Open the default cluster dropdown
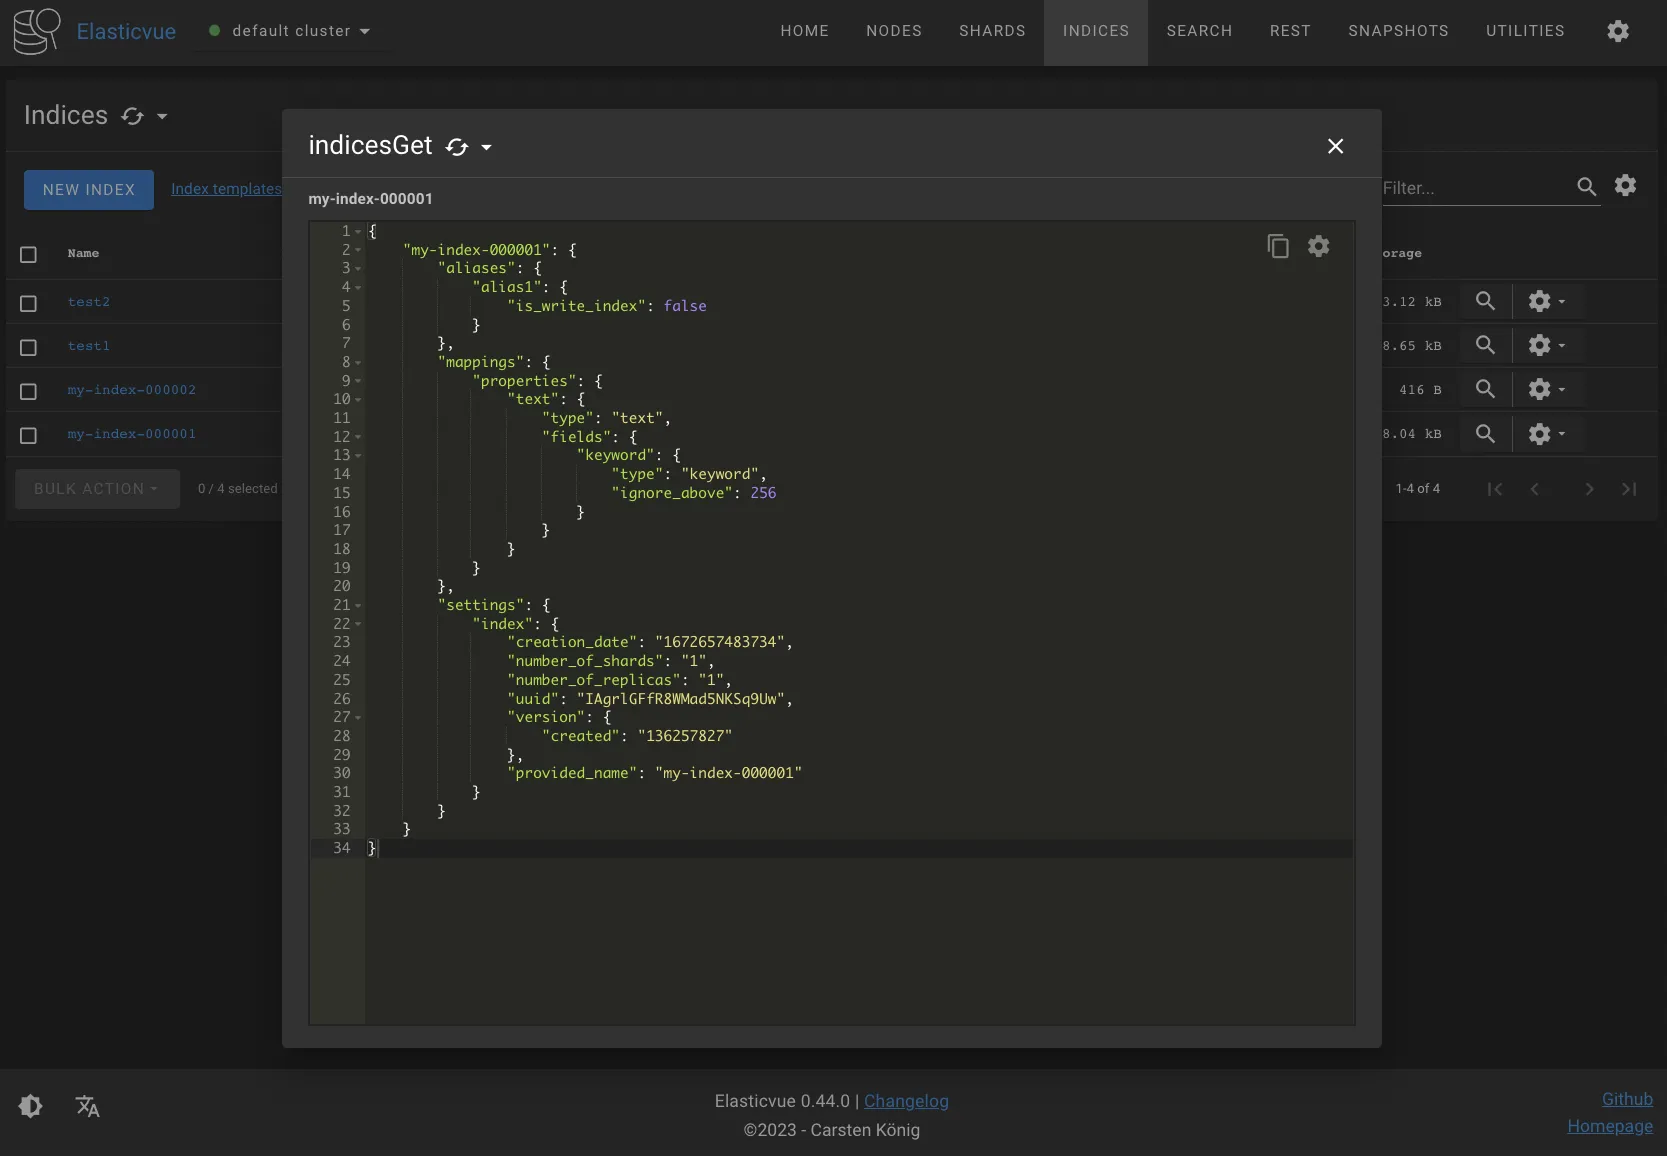Viewport: 1667px width, 1156px height. pyautogui.click(x=290, y=31)
